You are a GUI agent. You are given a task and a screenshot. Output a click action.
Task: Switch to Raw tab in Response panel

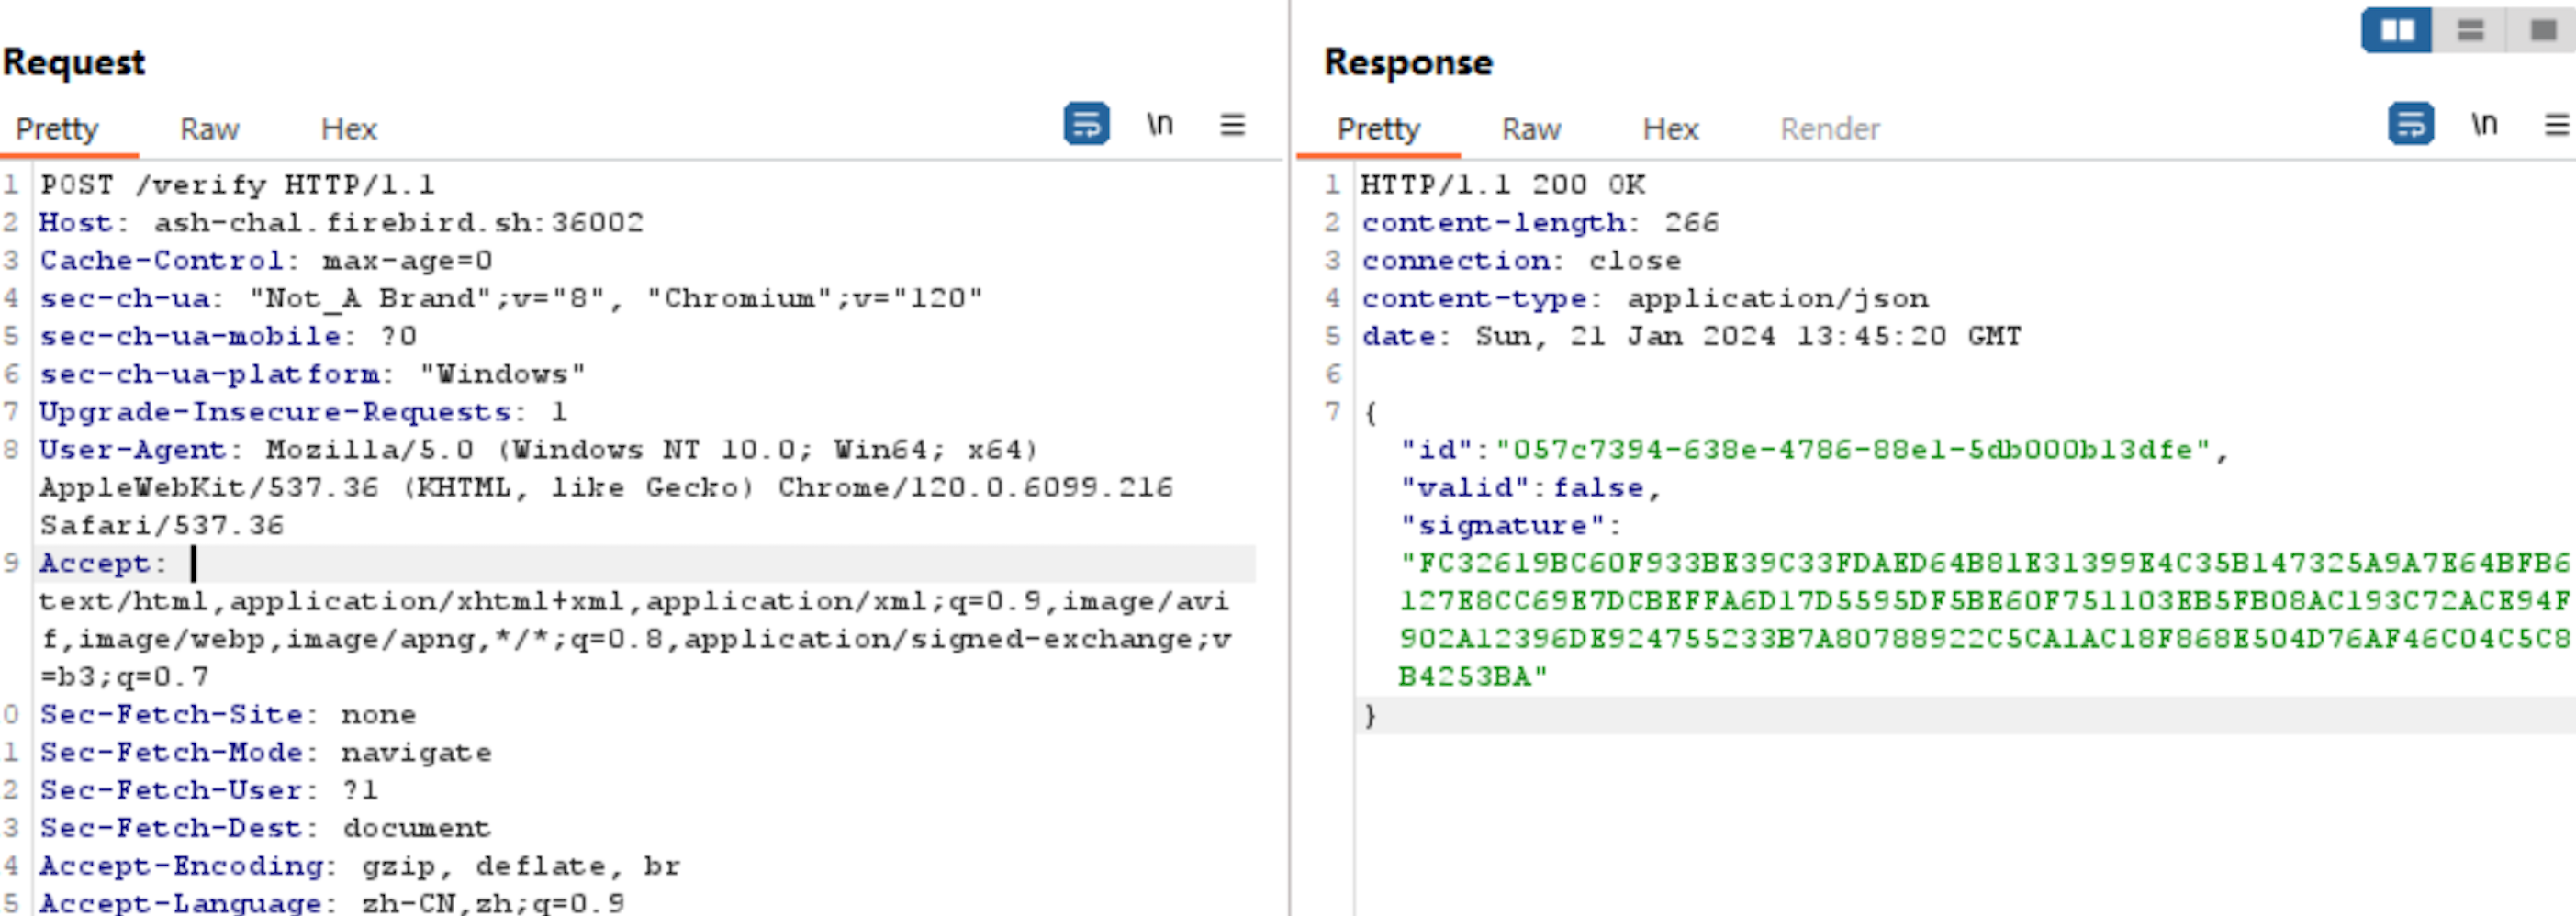[x=1530, y=129]
